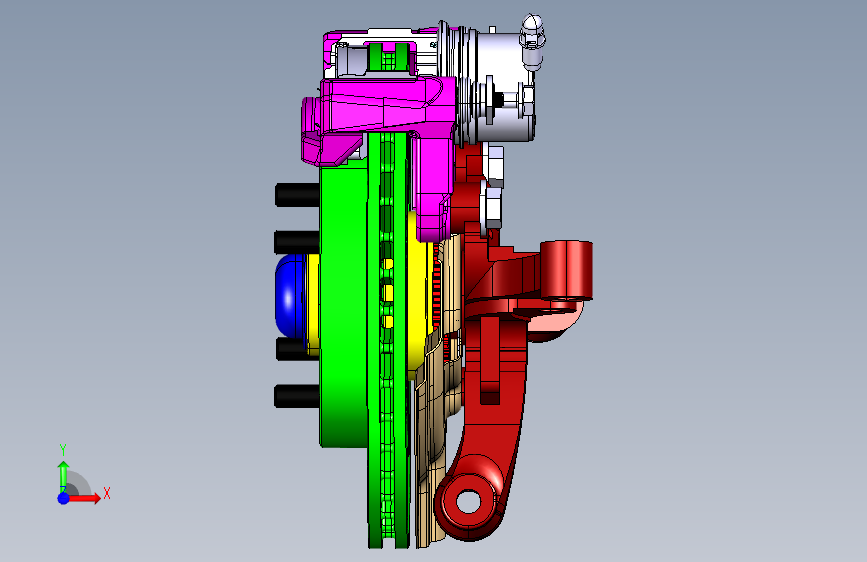This screenshot has width=867, height=562.
Task: Select the red cylindrical tie-rod boss
Action: coord(567,271)
